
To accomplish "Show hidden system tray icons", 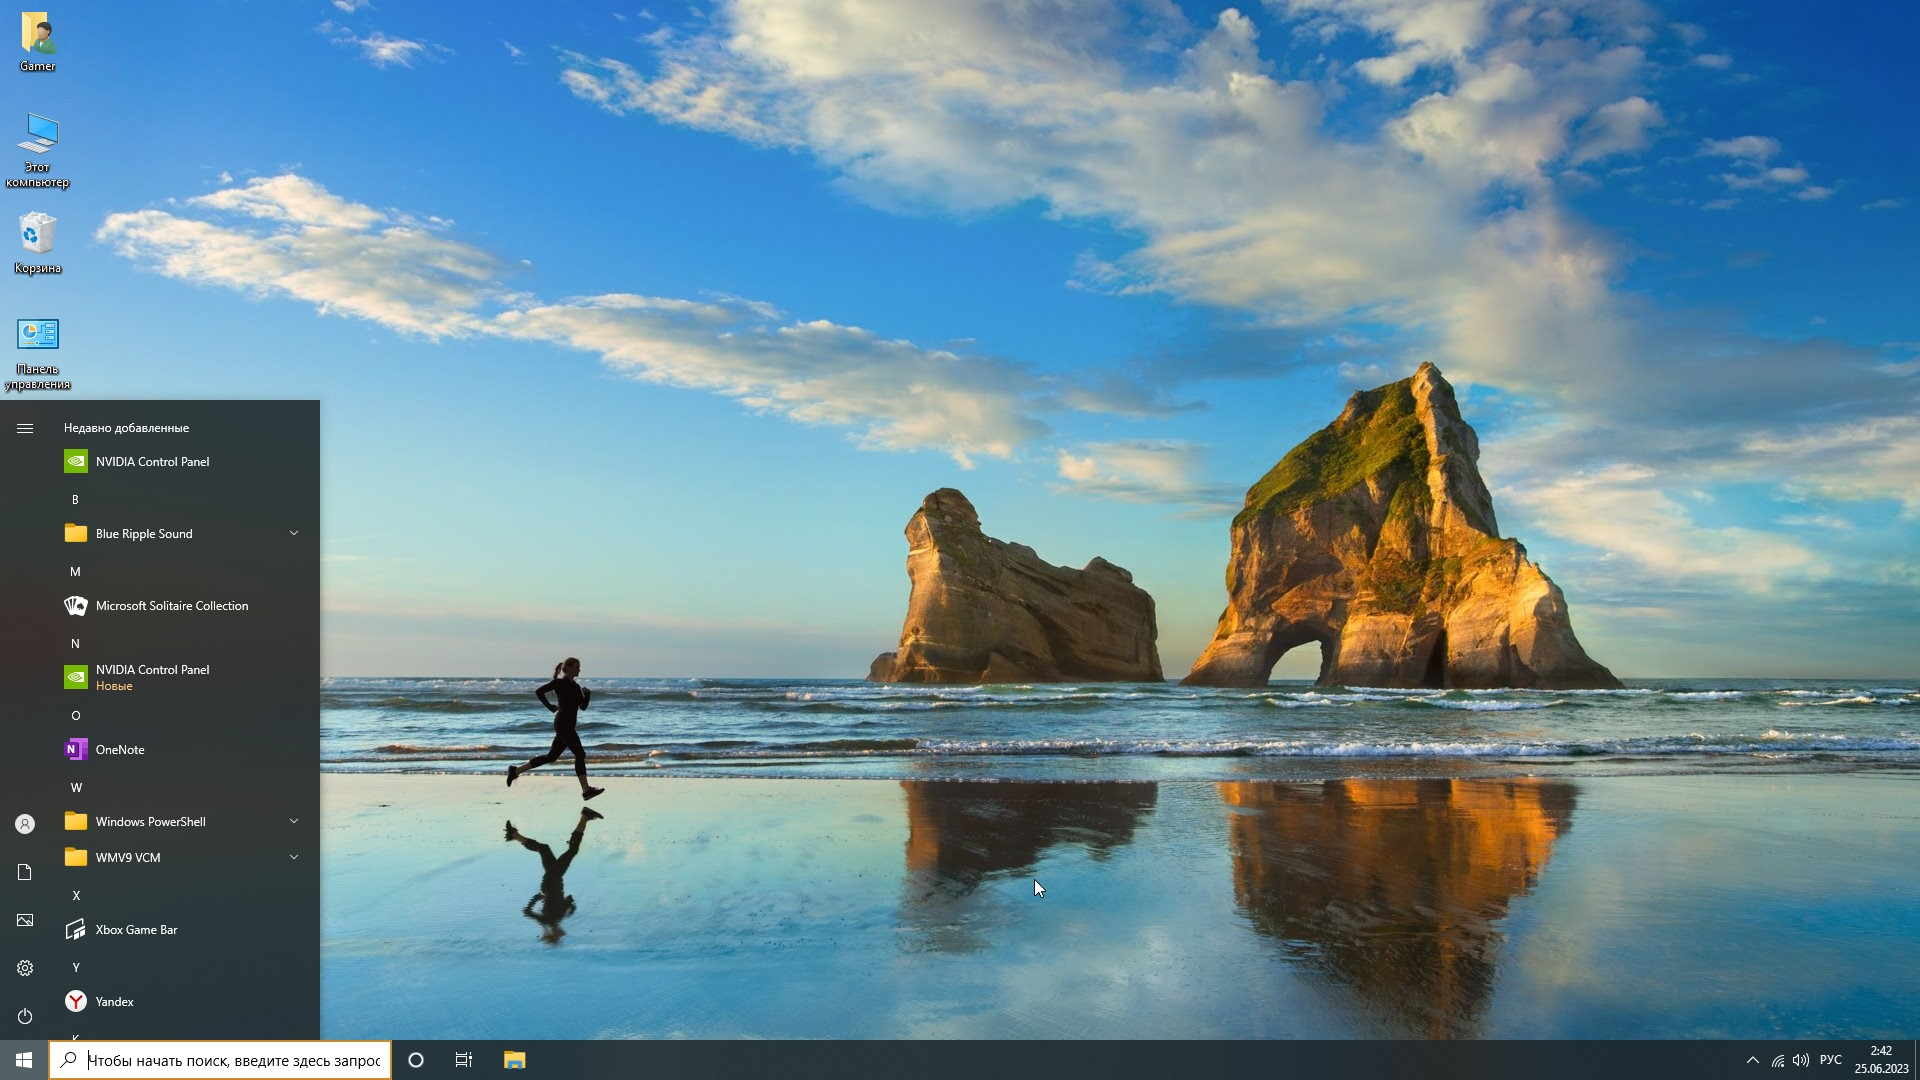I will click(x=1752, y=1060).
